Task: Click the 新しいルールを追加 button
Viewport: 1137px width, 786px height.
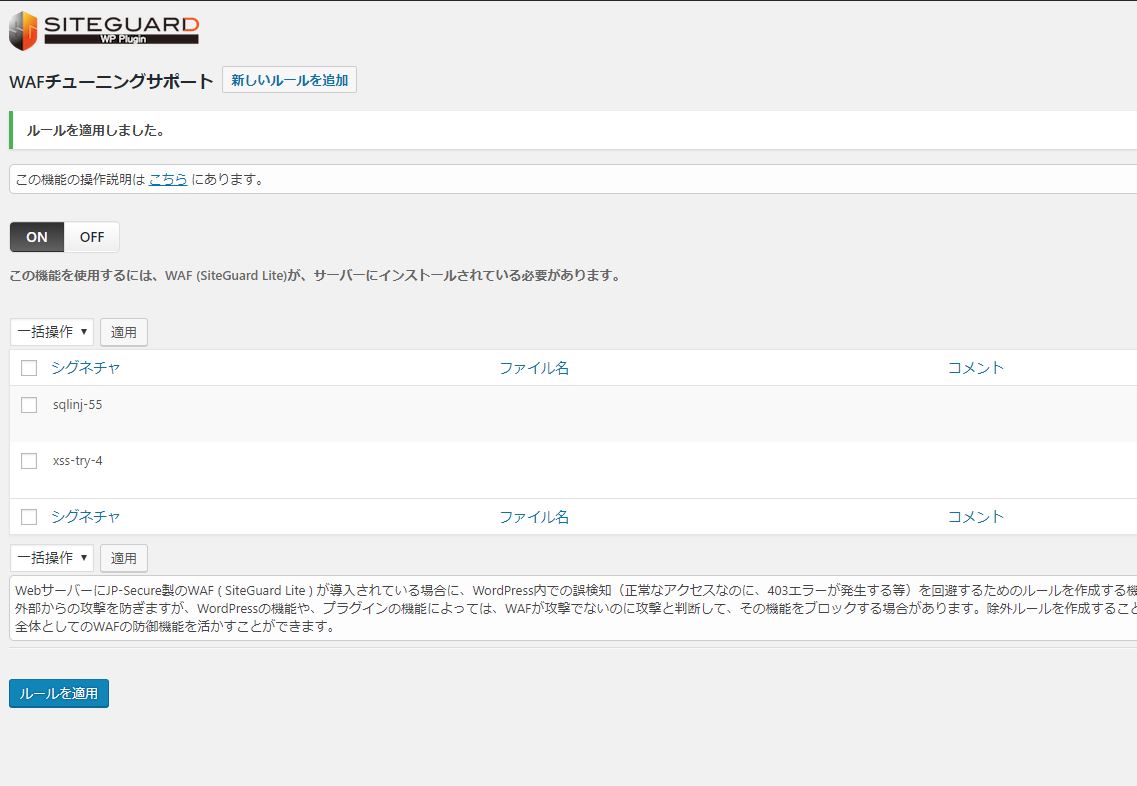Action: (x=289, y=80)
